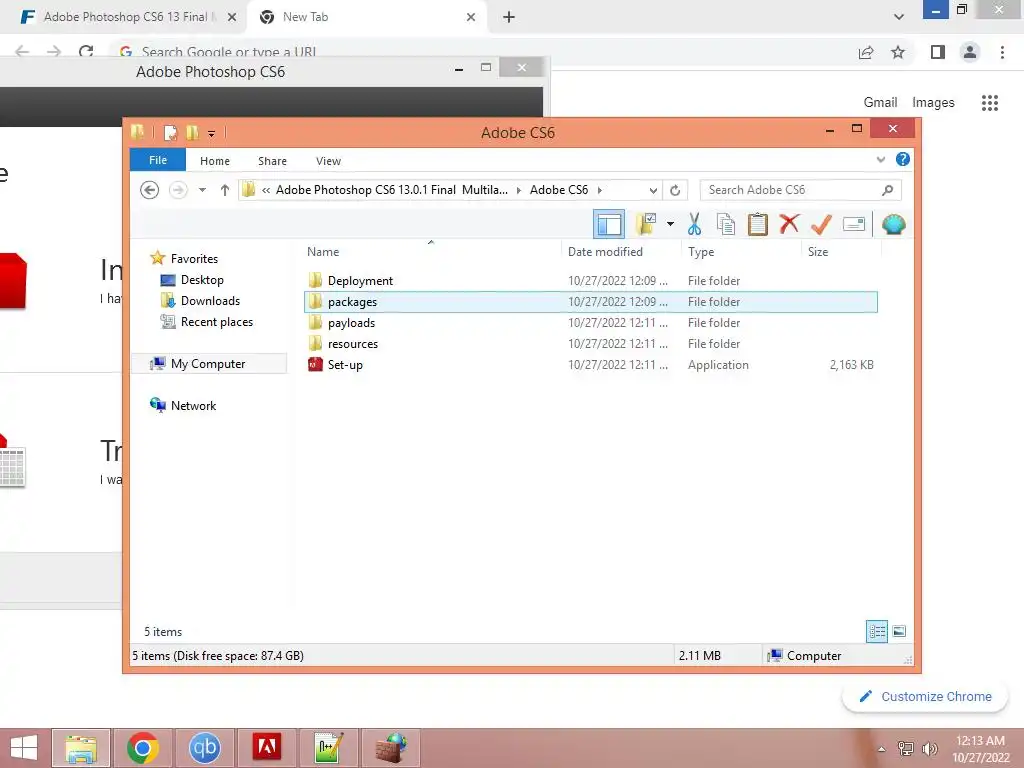This screenshot has width=1024, height=768.
Task: Click the Properties quick access icon
Action: (x=170, y=133)
